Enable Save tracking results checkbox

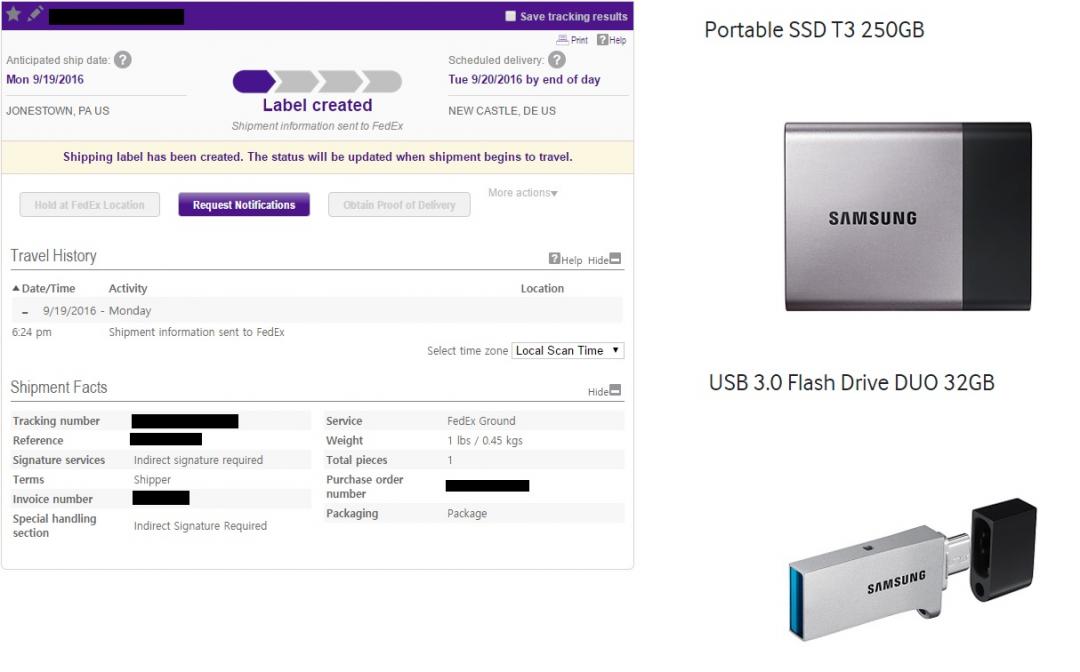coord(511,16)
